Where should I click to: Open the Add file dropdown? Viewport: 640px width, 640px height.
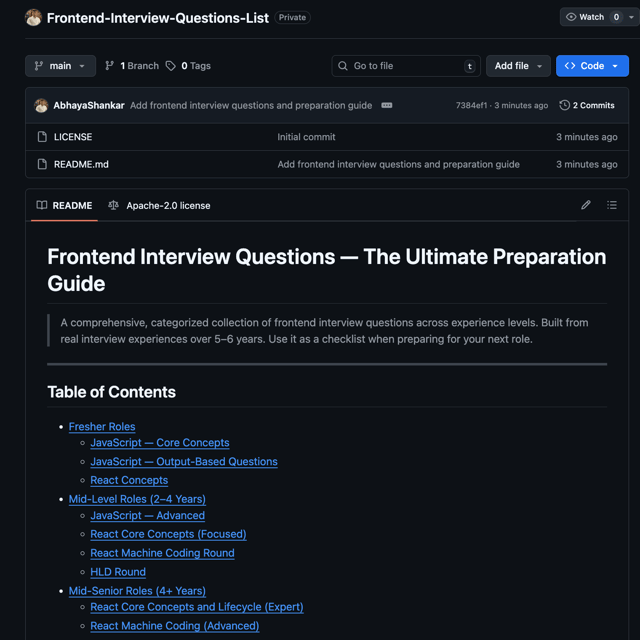(x=518, y=66)
